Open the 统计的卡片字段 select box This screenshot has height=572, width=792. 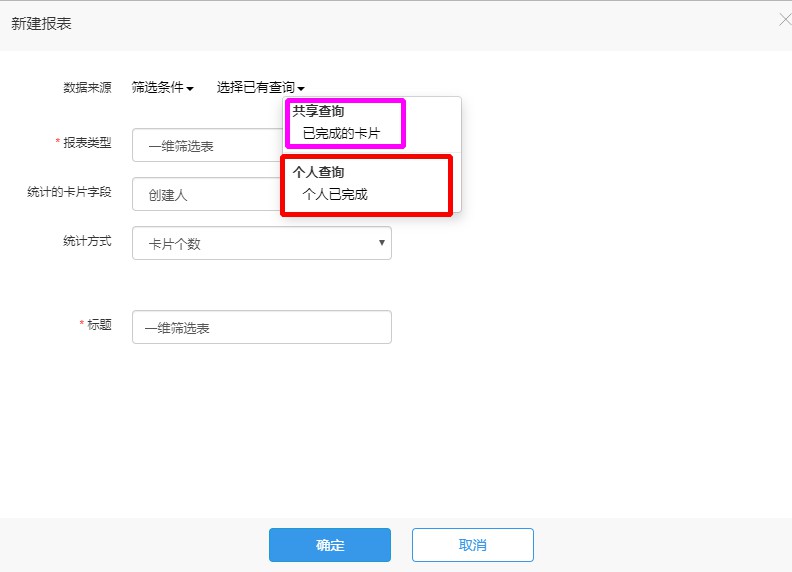(208, 194)
